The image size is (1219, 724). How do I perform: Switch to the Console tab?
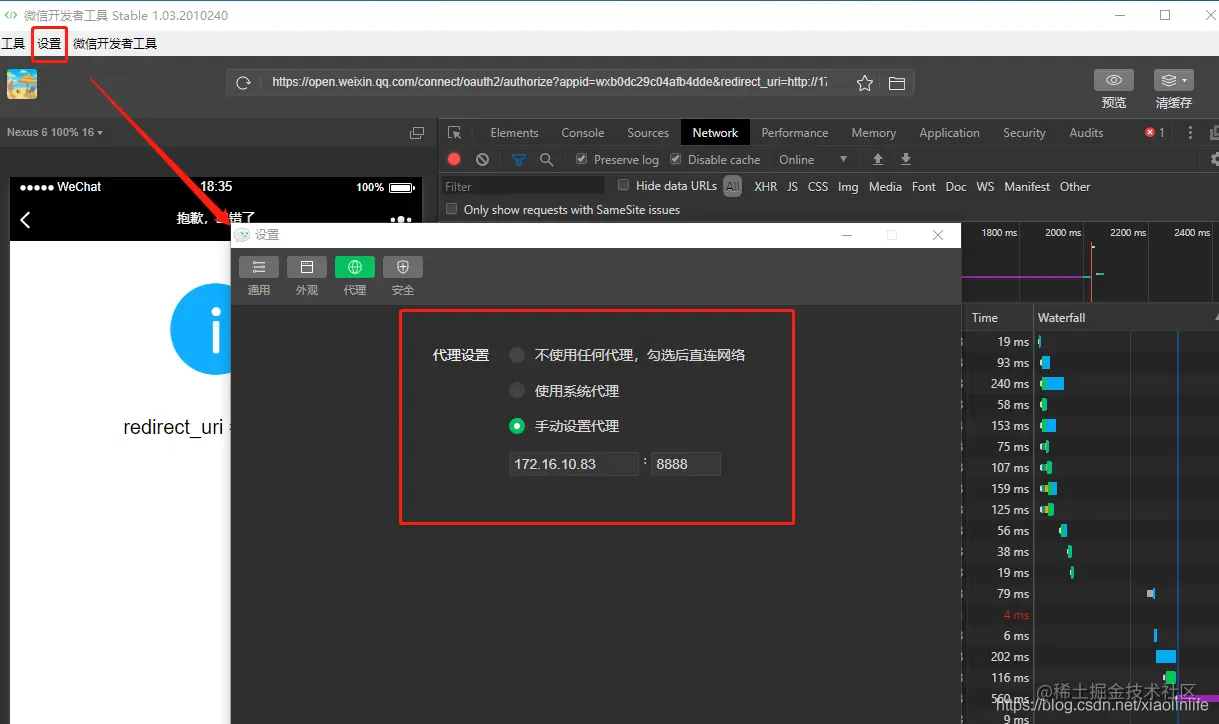[x=583, y=133]
